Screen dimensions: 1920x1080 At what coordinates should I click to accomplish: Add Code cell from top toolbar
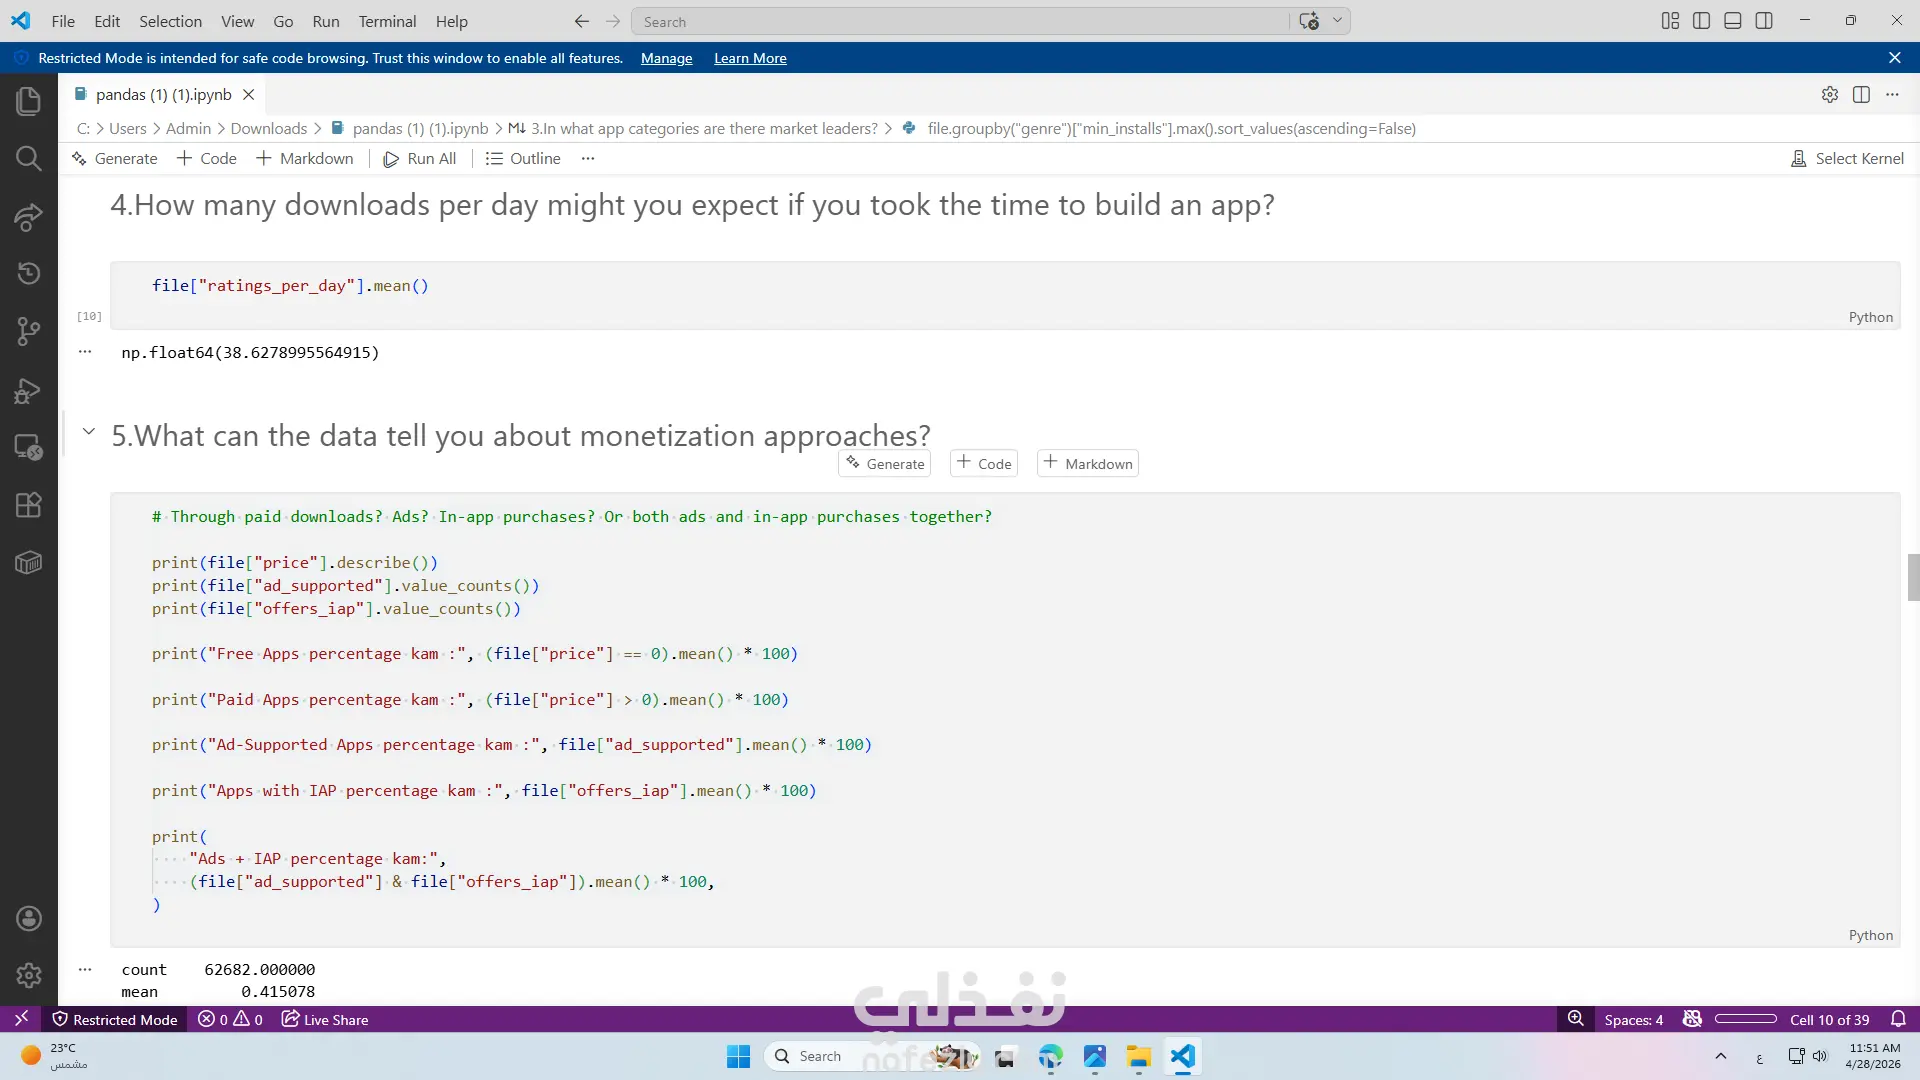[206, 158]
